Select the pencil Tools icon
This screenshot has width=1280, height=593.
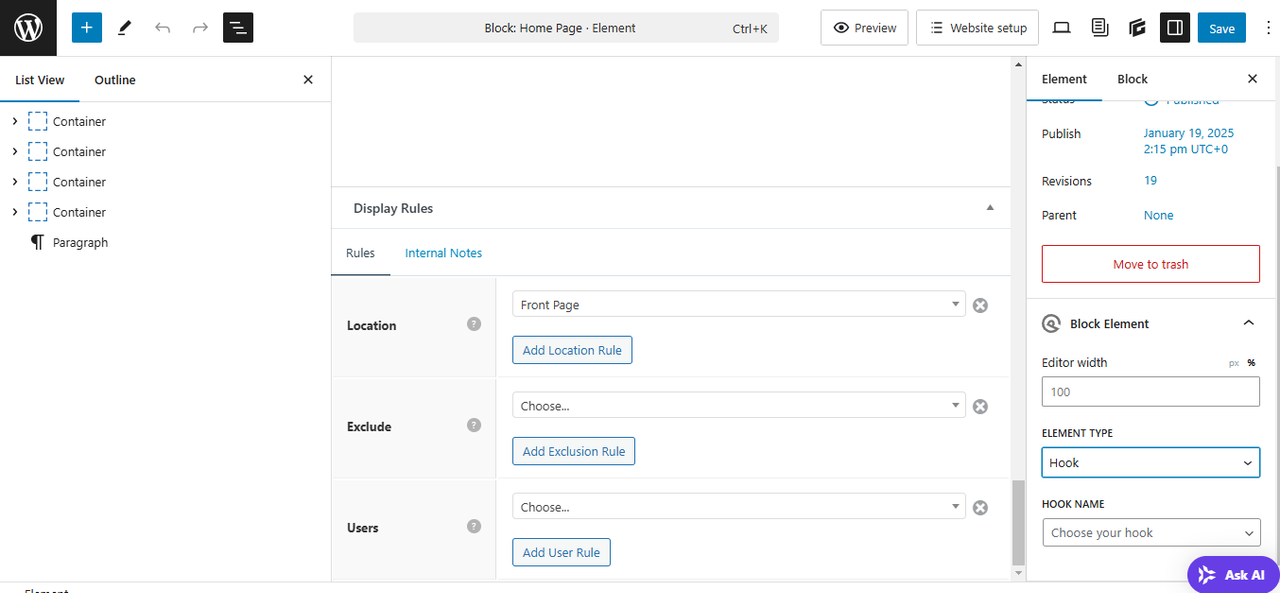coord(125,28)
